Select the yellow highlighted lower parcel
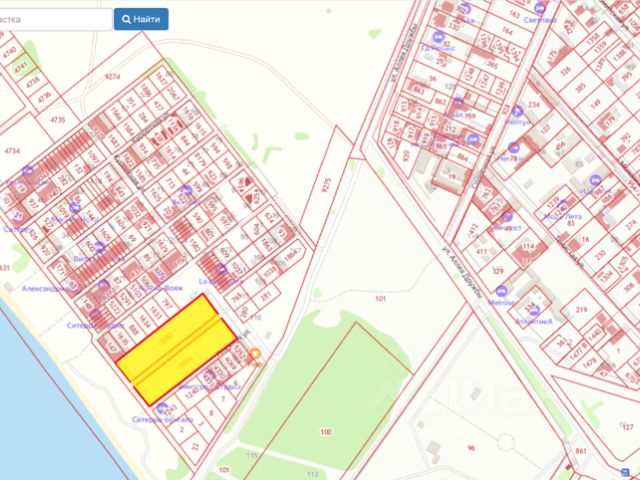The image size is (640, 480). pyautogui.click(x=185, y=362)
